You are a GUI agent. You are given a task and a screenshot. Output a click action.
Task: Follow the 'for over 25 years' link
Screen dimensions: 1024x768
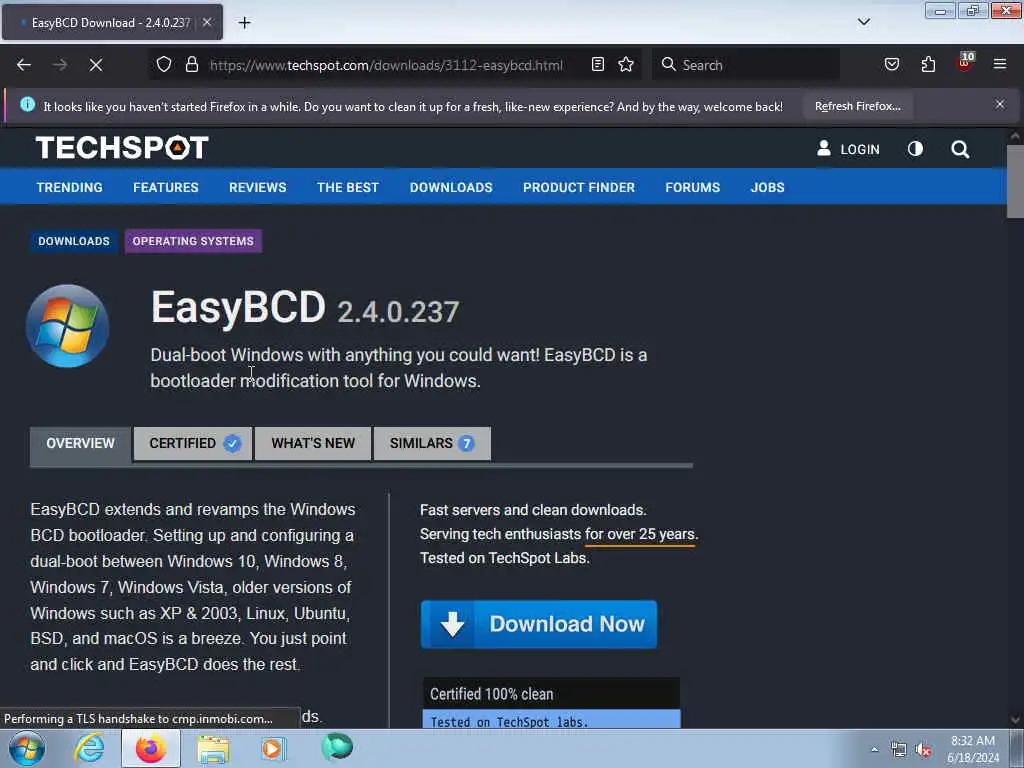tap(641, 534)
